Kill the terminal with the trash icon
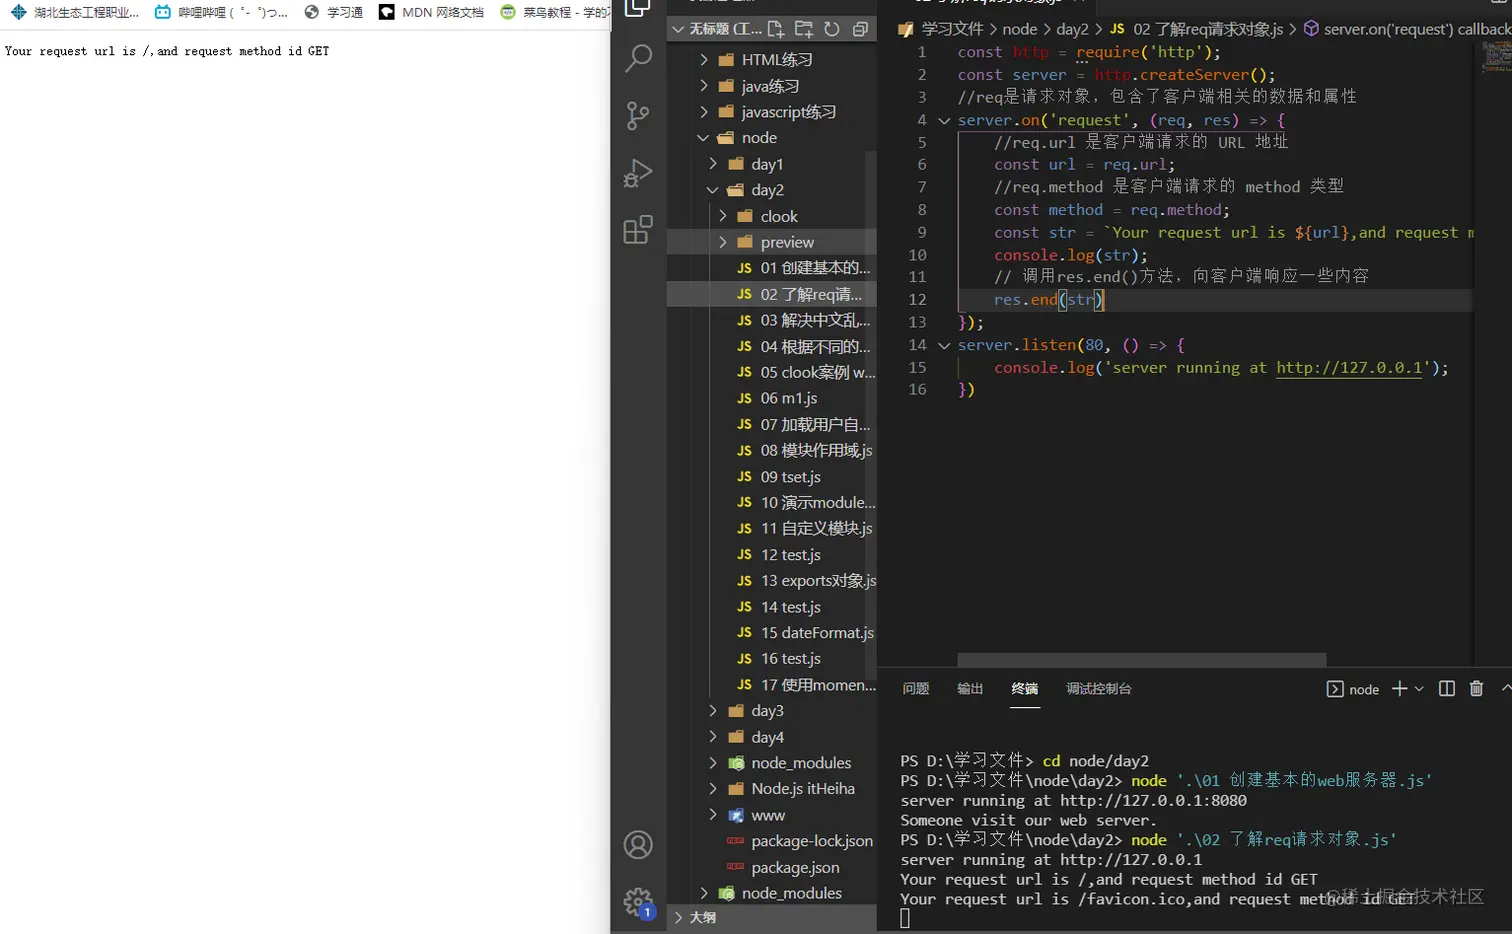Screen dimensions: 1512x934 [1476, 688]
